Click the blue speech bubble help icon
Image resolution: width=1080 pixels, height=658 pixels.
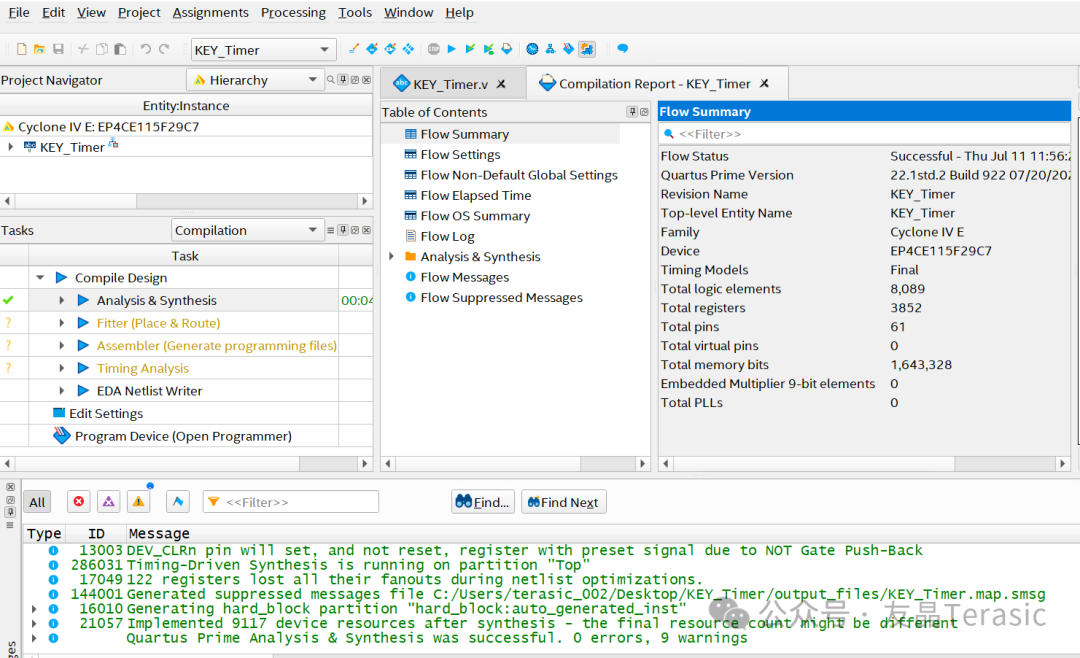pyautogui.click(x=623, y=49)
